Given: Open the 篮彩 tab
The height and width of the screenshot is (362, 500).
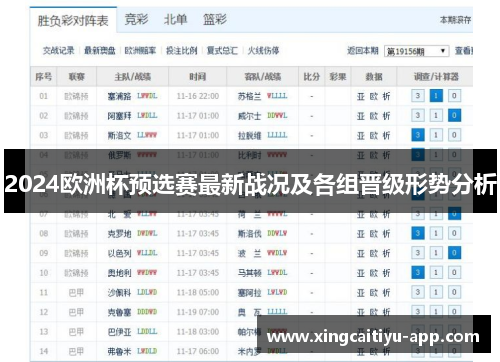Looking at the screenshot, I should pyautogui.click(x=215, y=19).
